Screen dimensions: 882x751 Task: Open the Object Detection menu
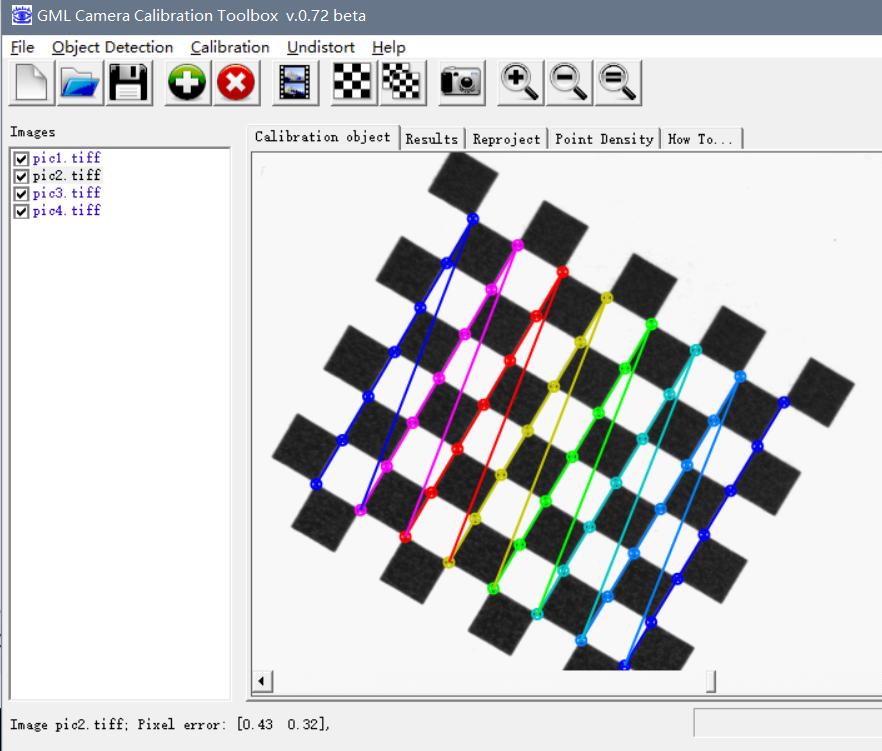click(x=112, y=47)
